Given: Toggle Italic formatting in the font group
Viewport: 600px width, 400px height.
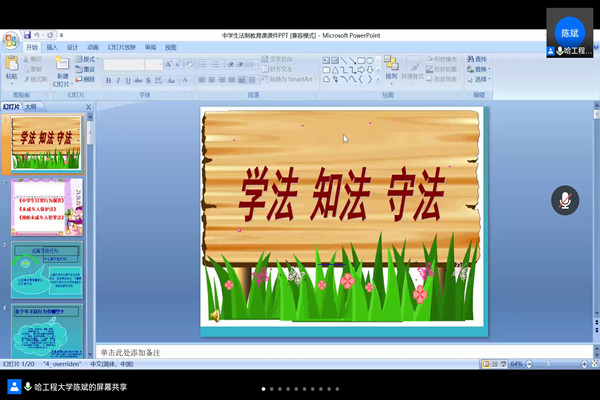Looking at the screenshot, I should (x=119, y=80).
